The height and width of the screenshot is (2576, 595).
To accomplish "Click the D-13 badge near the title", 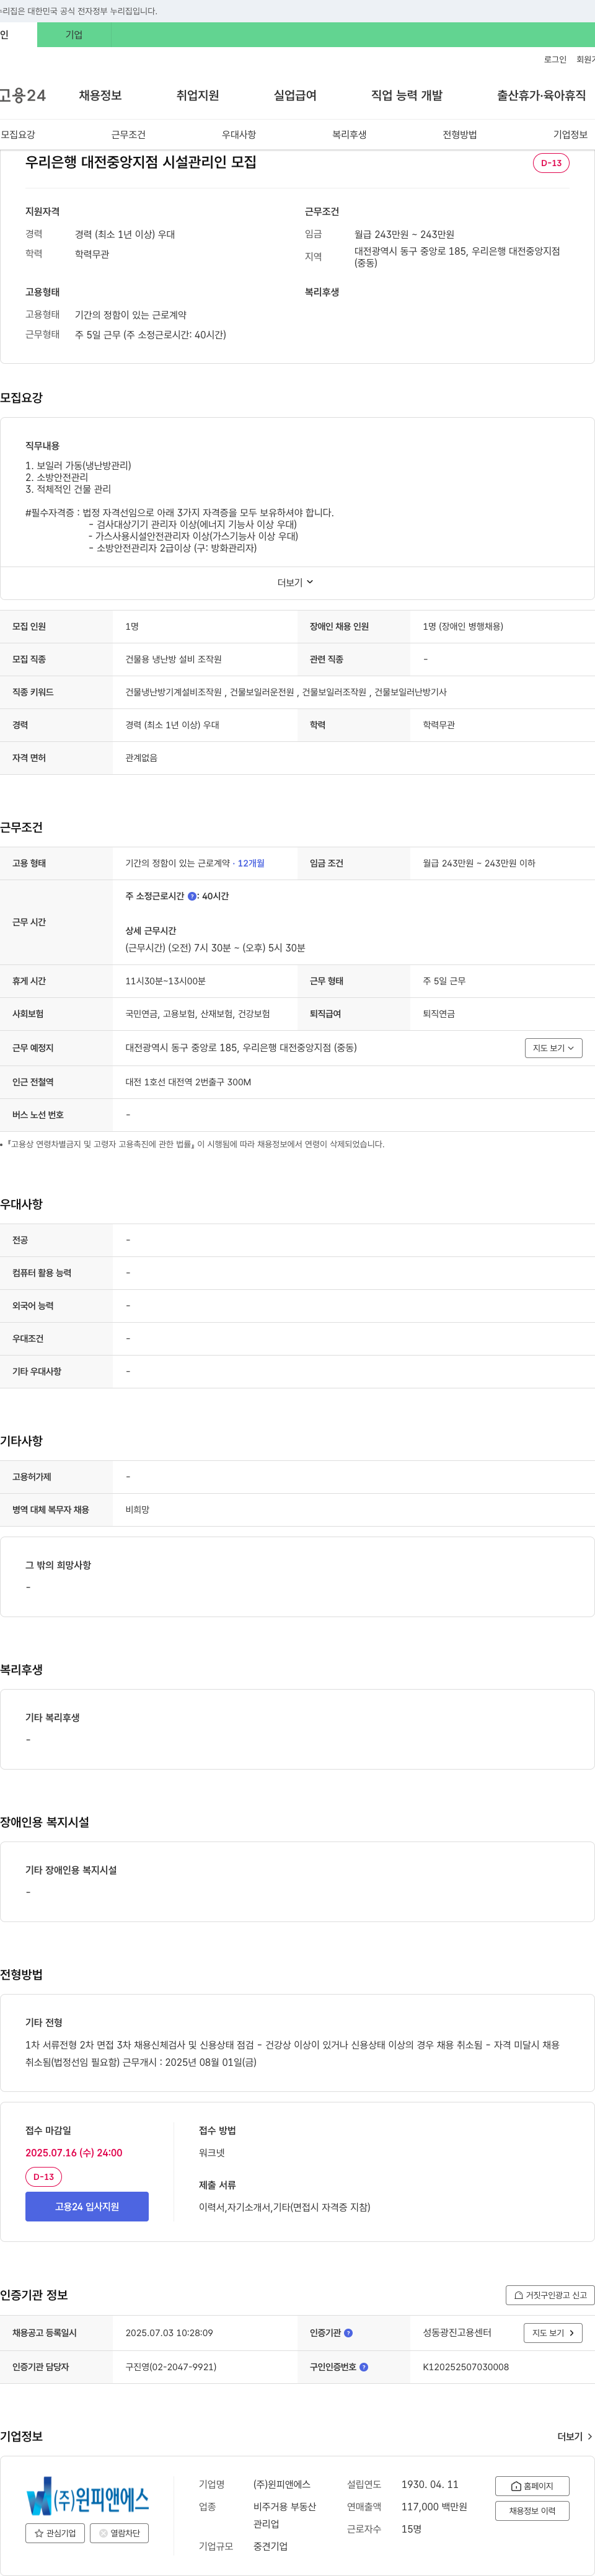I will click(551, 163).
